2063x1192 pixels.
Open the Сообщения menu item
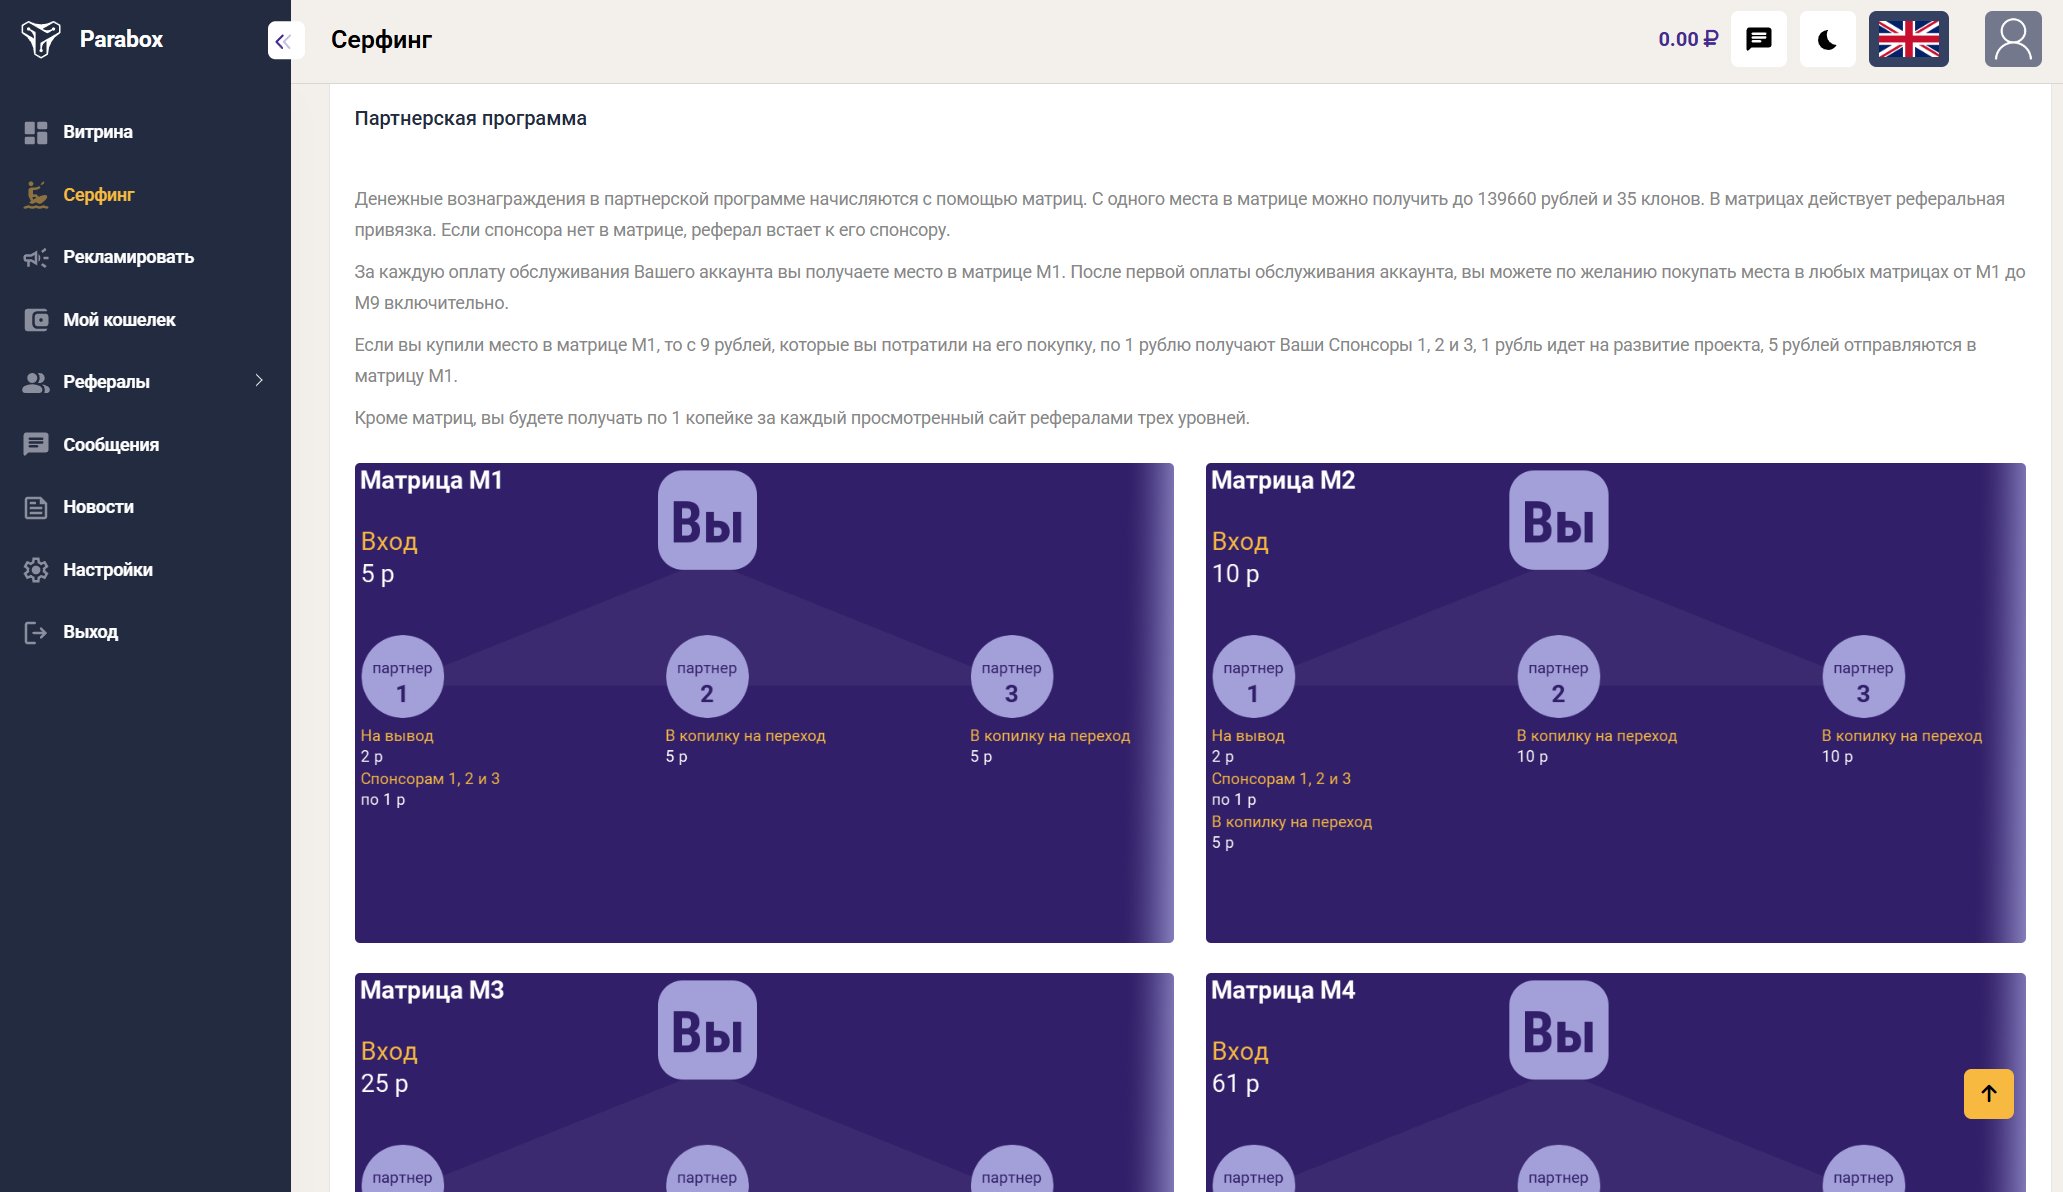click(111, 445)
